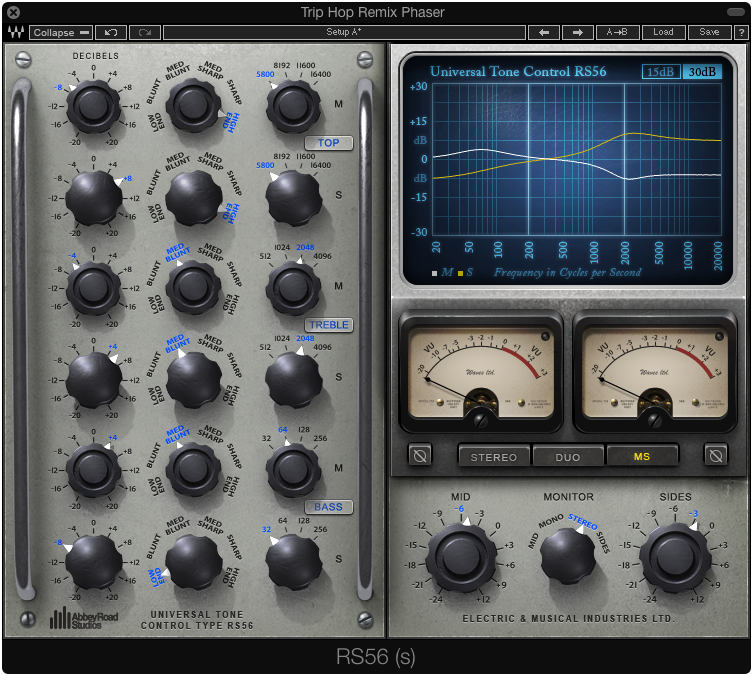This screenshot has width=753, height=676.
Task: Click the TOP M decibels gain knob
Action: 93,106
